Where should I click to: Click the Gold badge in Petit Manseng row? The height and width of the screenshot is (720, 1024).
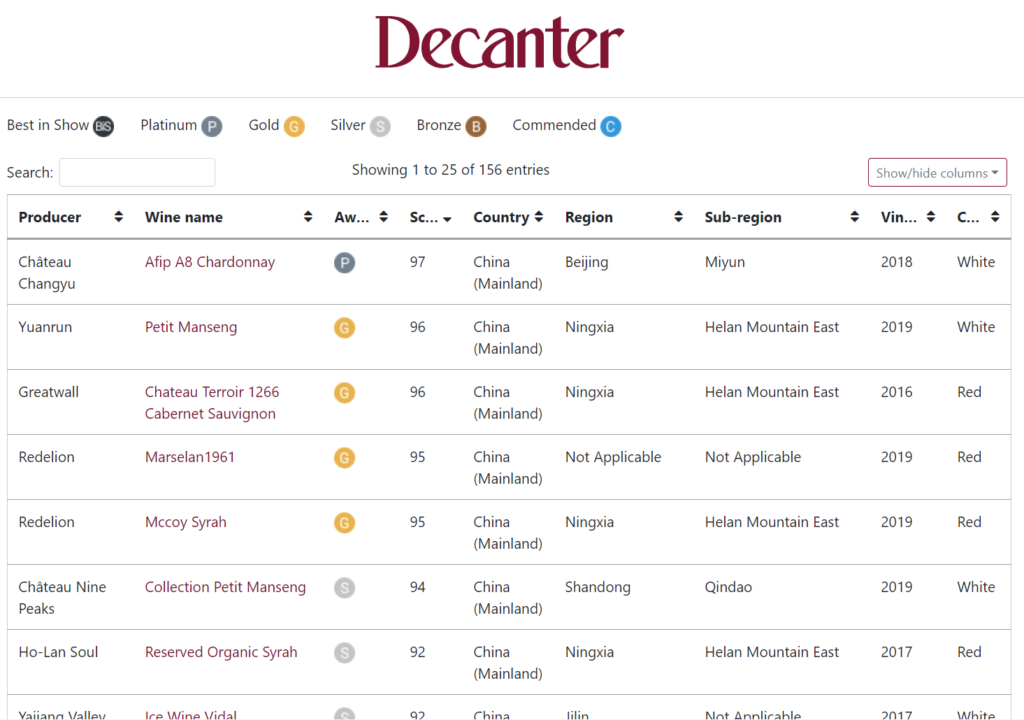pyautogui.click(x=344, y=328)
